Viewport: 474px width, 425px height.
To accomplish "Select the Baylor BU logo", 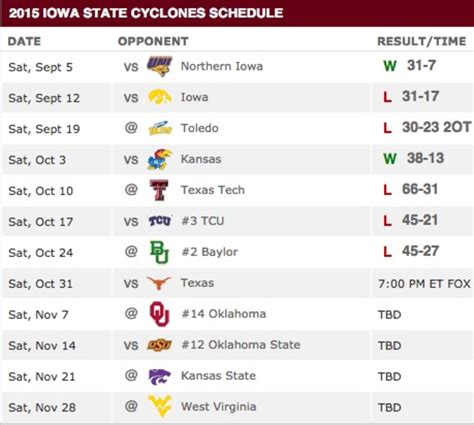I will coord(160,252).
